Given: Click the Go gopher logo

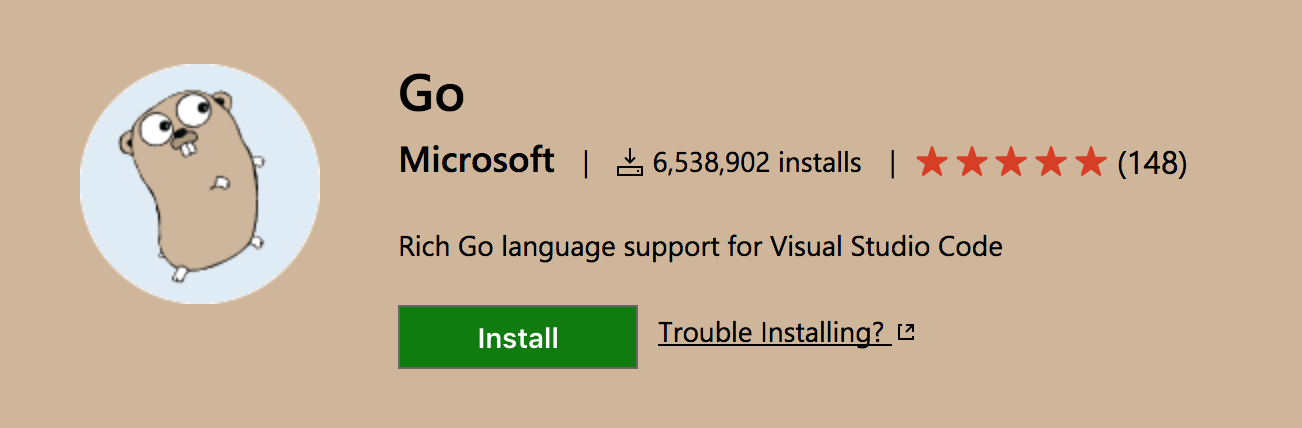Looking at the screenshot, I should [200, 184].
